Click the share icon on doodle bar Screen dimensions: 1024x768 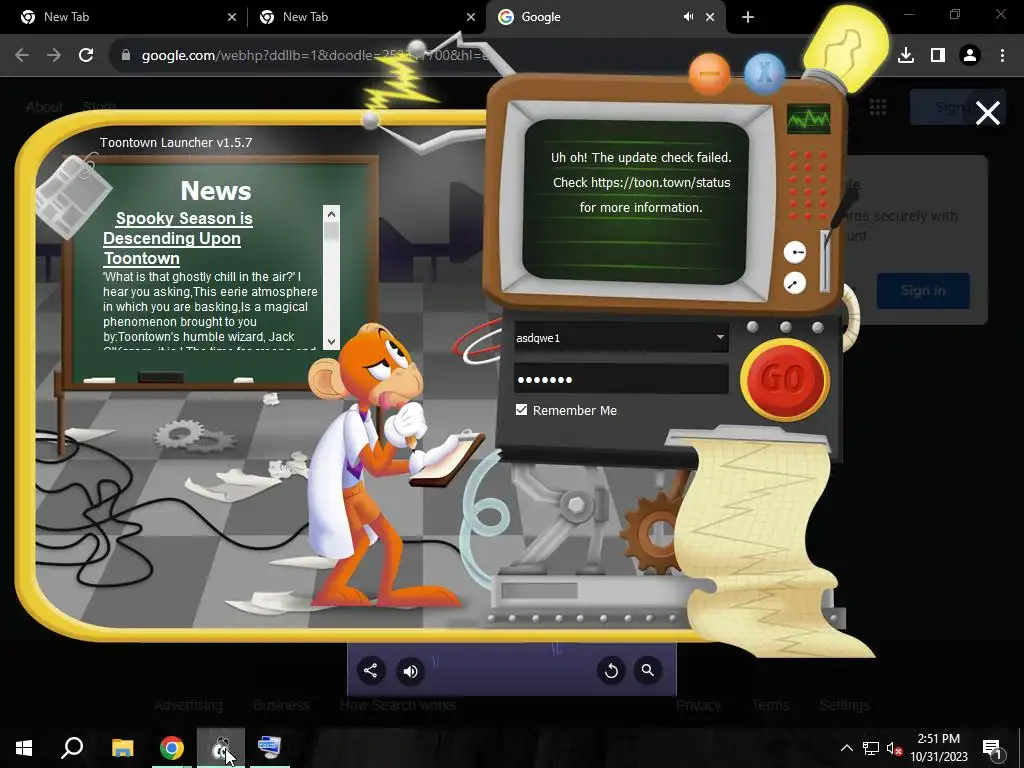tap(370, 671)
